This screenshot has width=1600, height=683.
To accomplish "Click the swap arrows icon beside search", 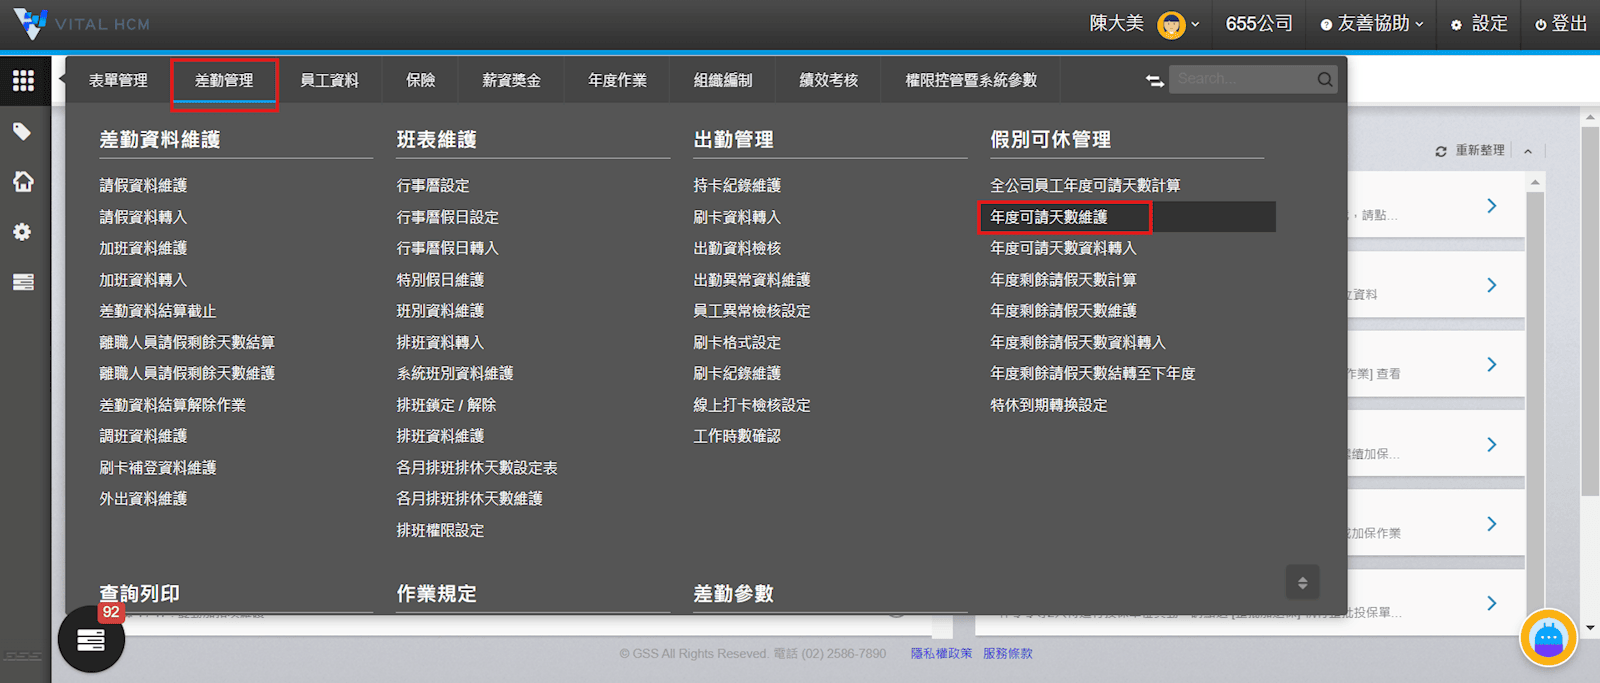I will (x=1154, y=80).
